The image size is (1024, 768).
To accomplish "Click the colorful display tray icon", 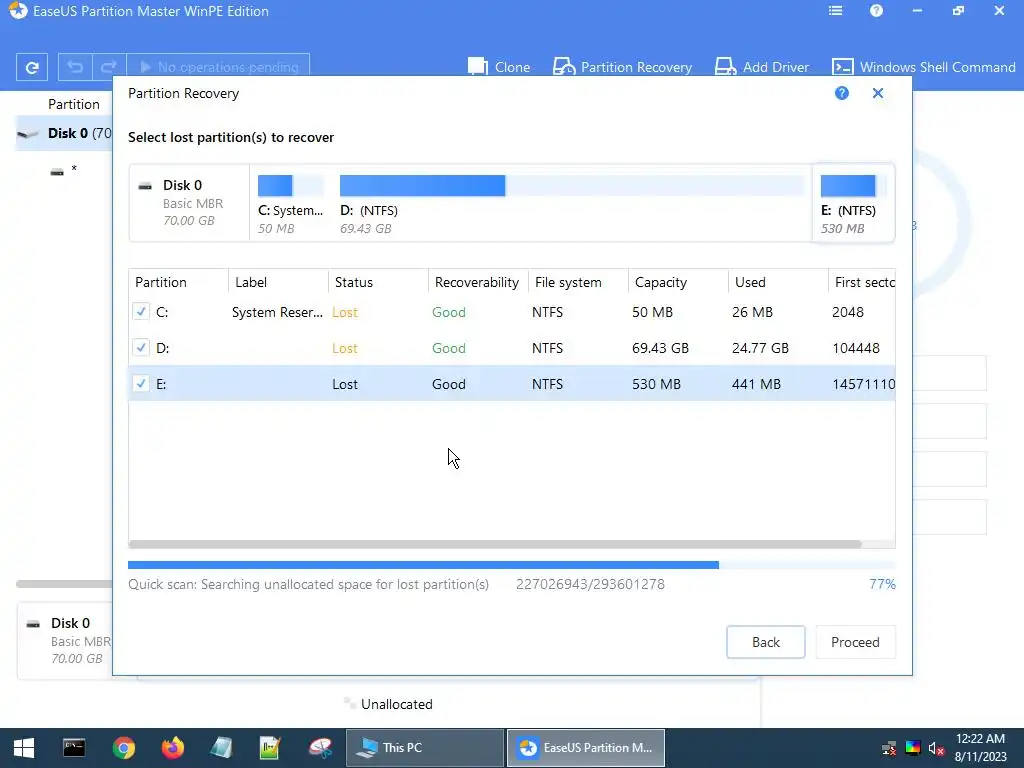I will click(x=913, y=748).
